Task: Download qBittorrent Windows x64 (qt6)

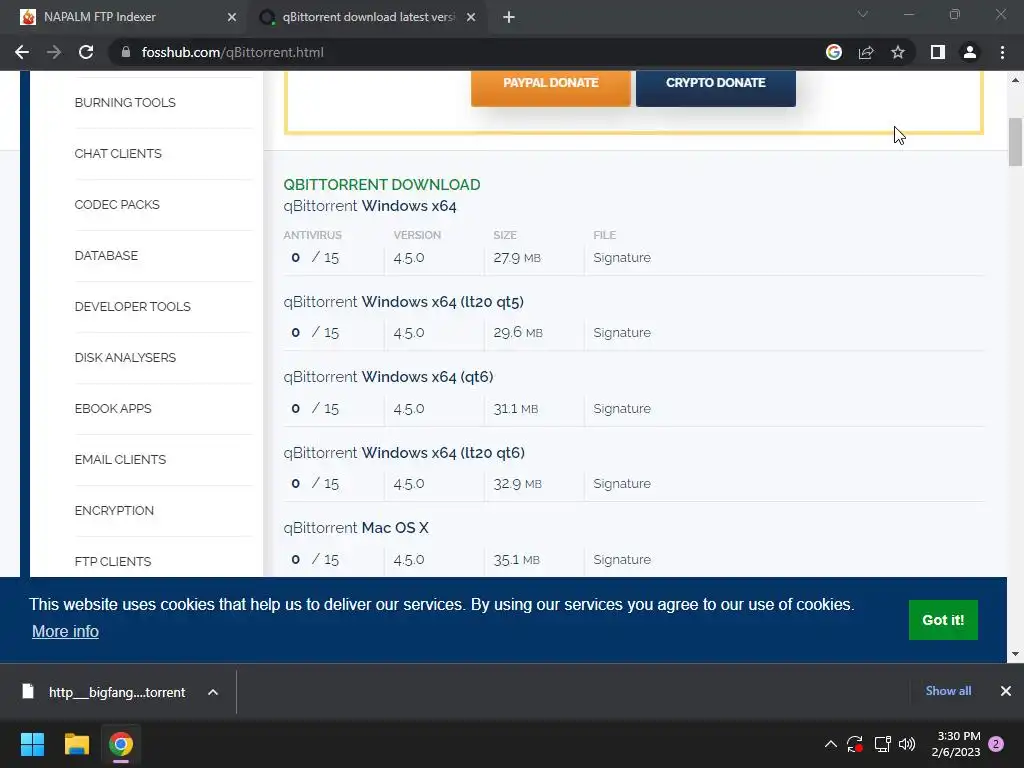Action: pos(388,377)
